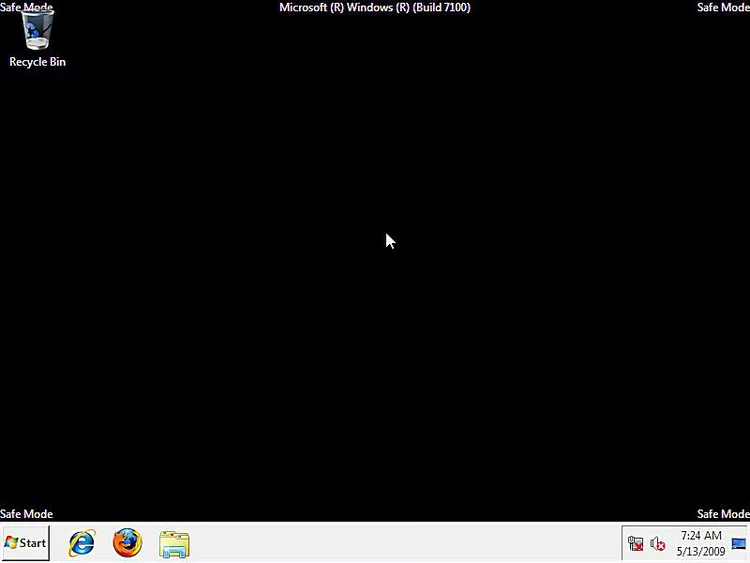Click Safe Mode label above Start button

[26, 514]
